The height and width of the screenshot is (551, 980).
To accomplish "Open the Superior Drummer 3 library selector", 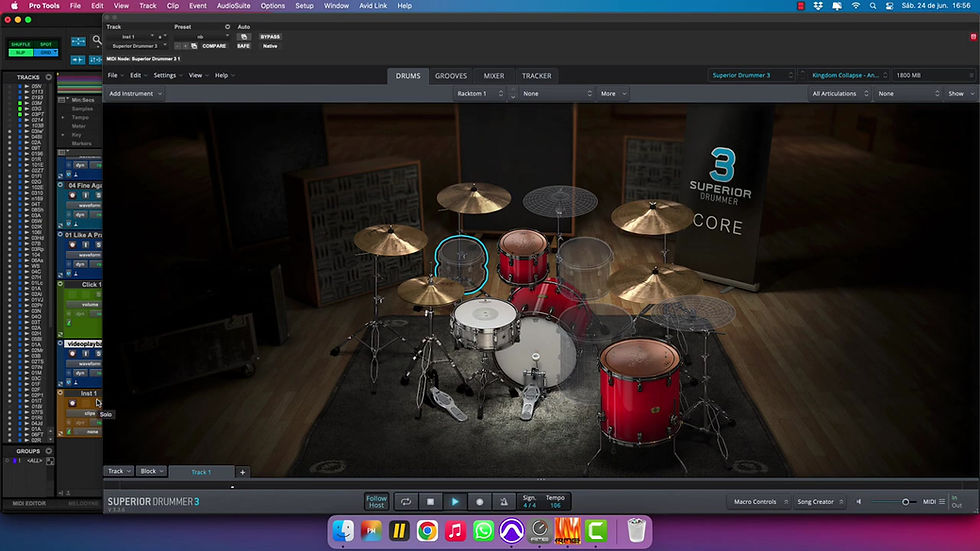I will [x=751, y=76].
